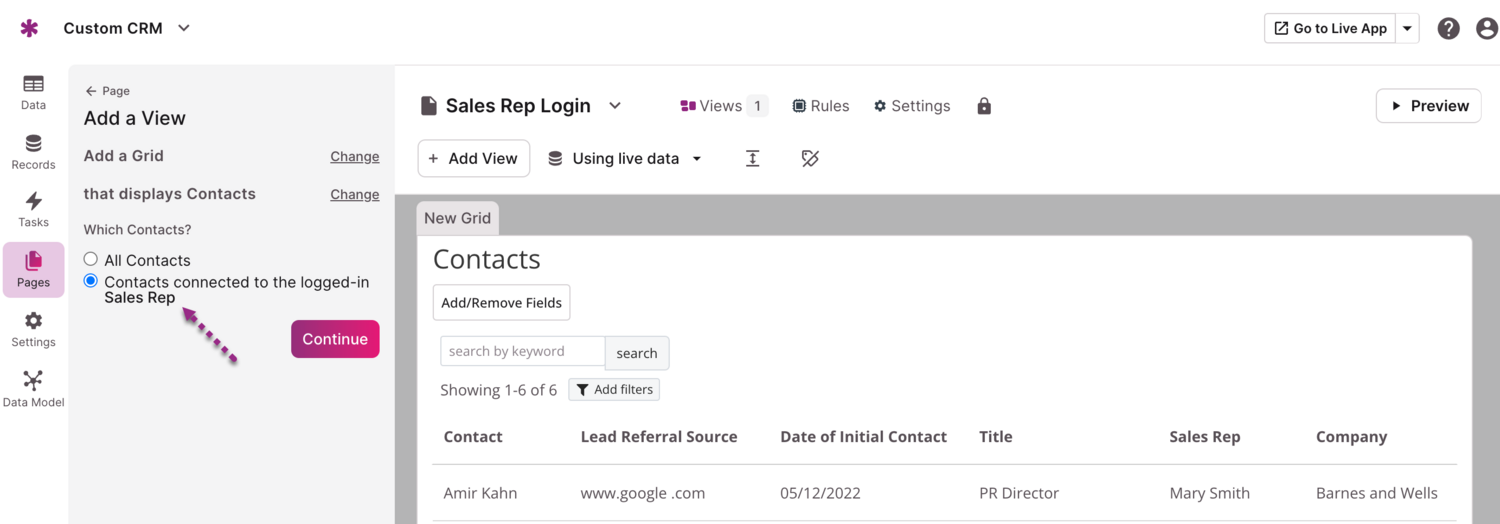Select the All Contacts radio option
Screen dimensions: 1500x524
point(91,259)
